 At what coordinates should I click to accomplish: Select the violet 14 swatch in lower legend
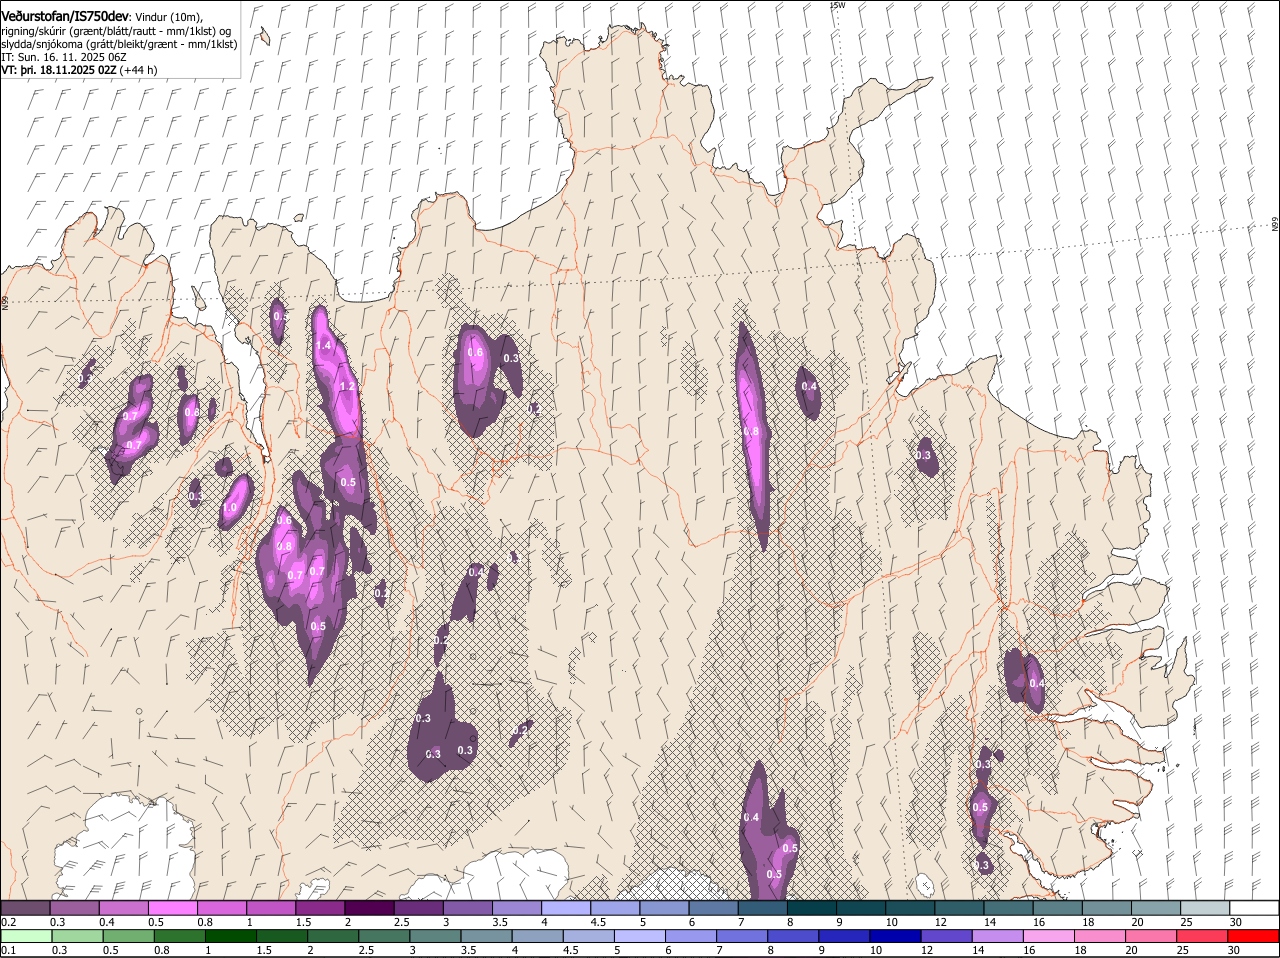(x=996, y=937)
